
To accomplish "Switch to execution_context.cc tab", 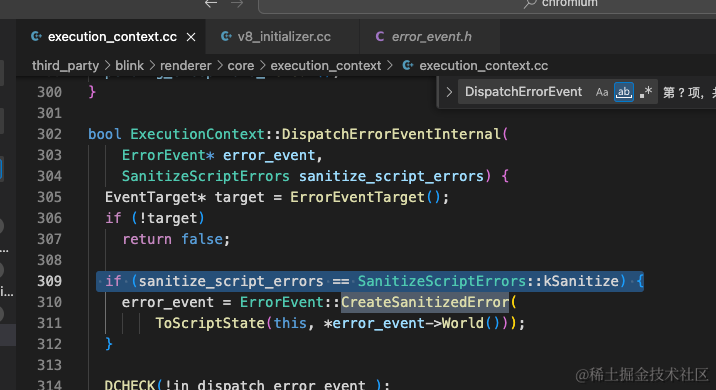I will pos(112,37).
